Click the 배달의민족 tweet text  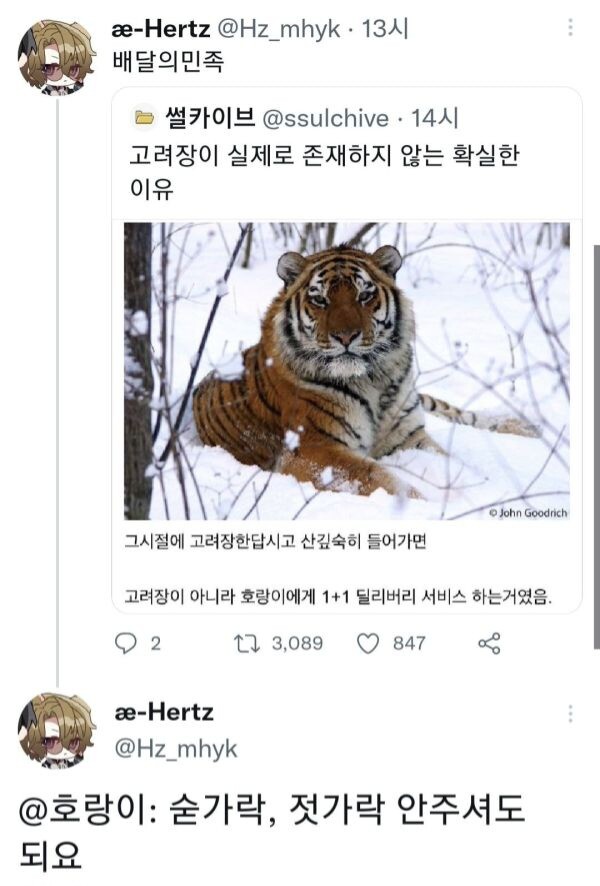169,62
